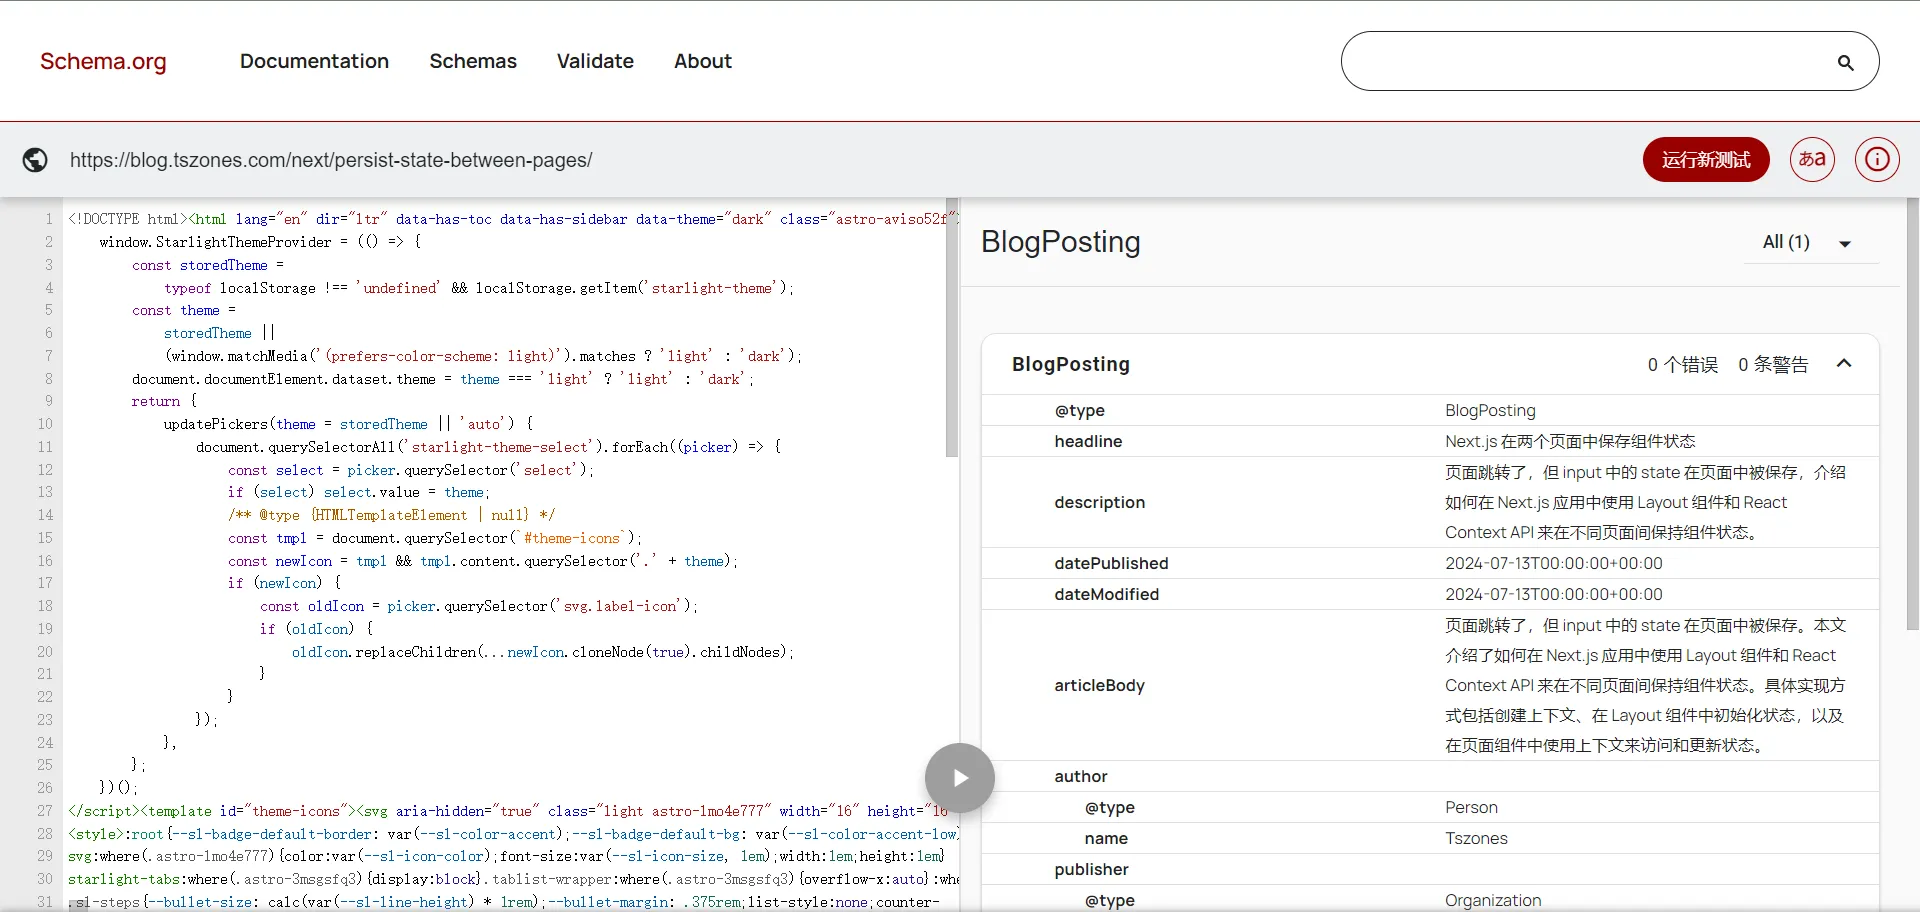This screenshot has height=912, width=1920.
Task: Click 'return {' on code line 9
Action: (164, 401)
